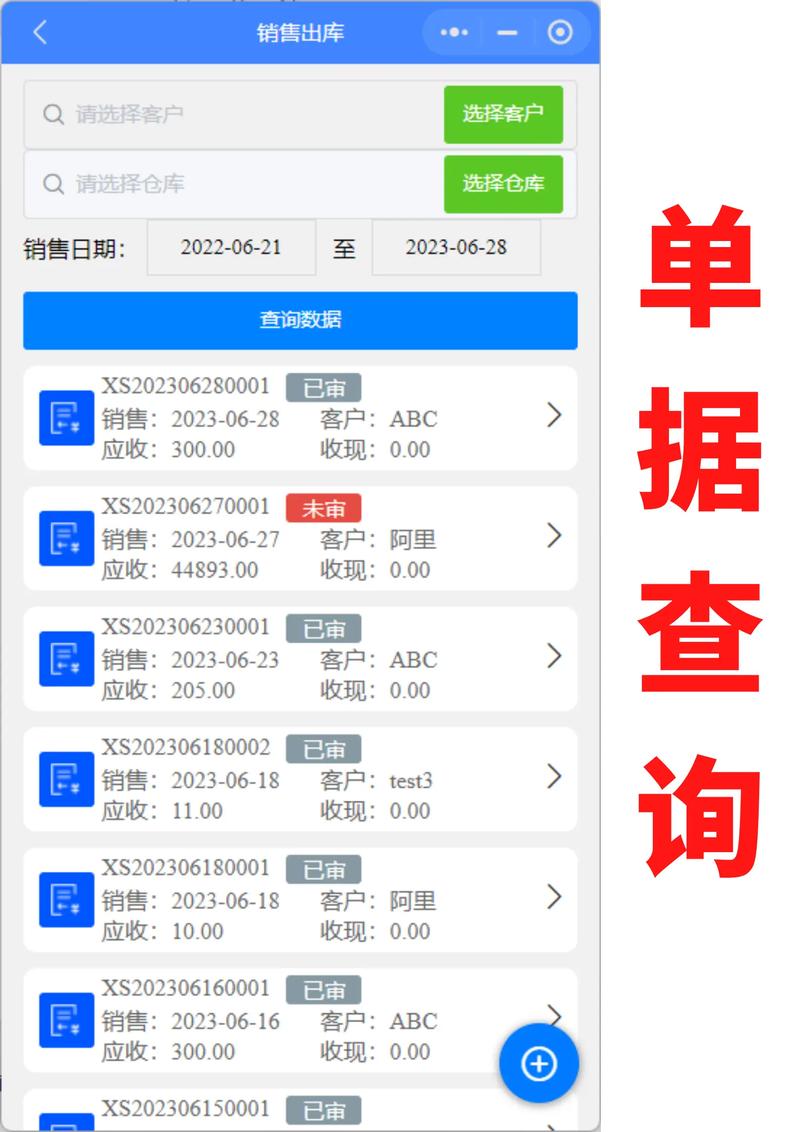Select order number XS202306160001
The image size is (800, 1132).
(x=186, y=988)
